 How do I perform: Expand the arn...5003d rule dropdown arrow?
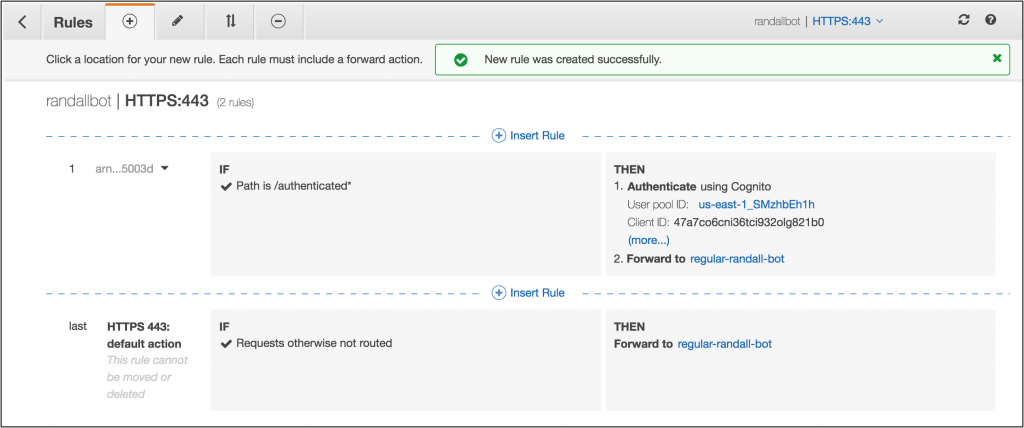point(165,168)
